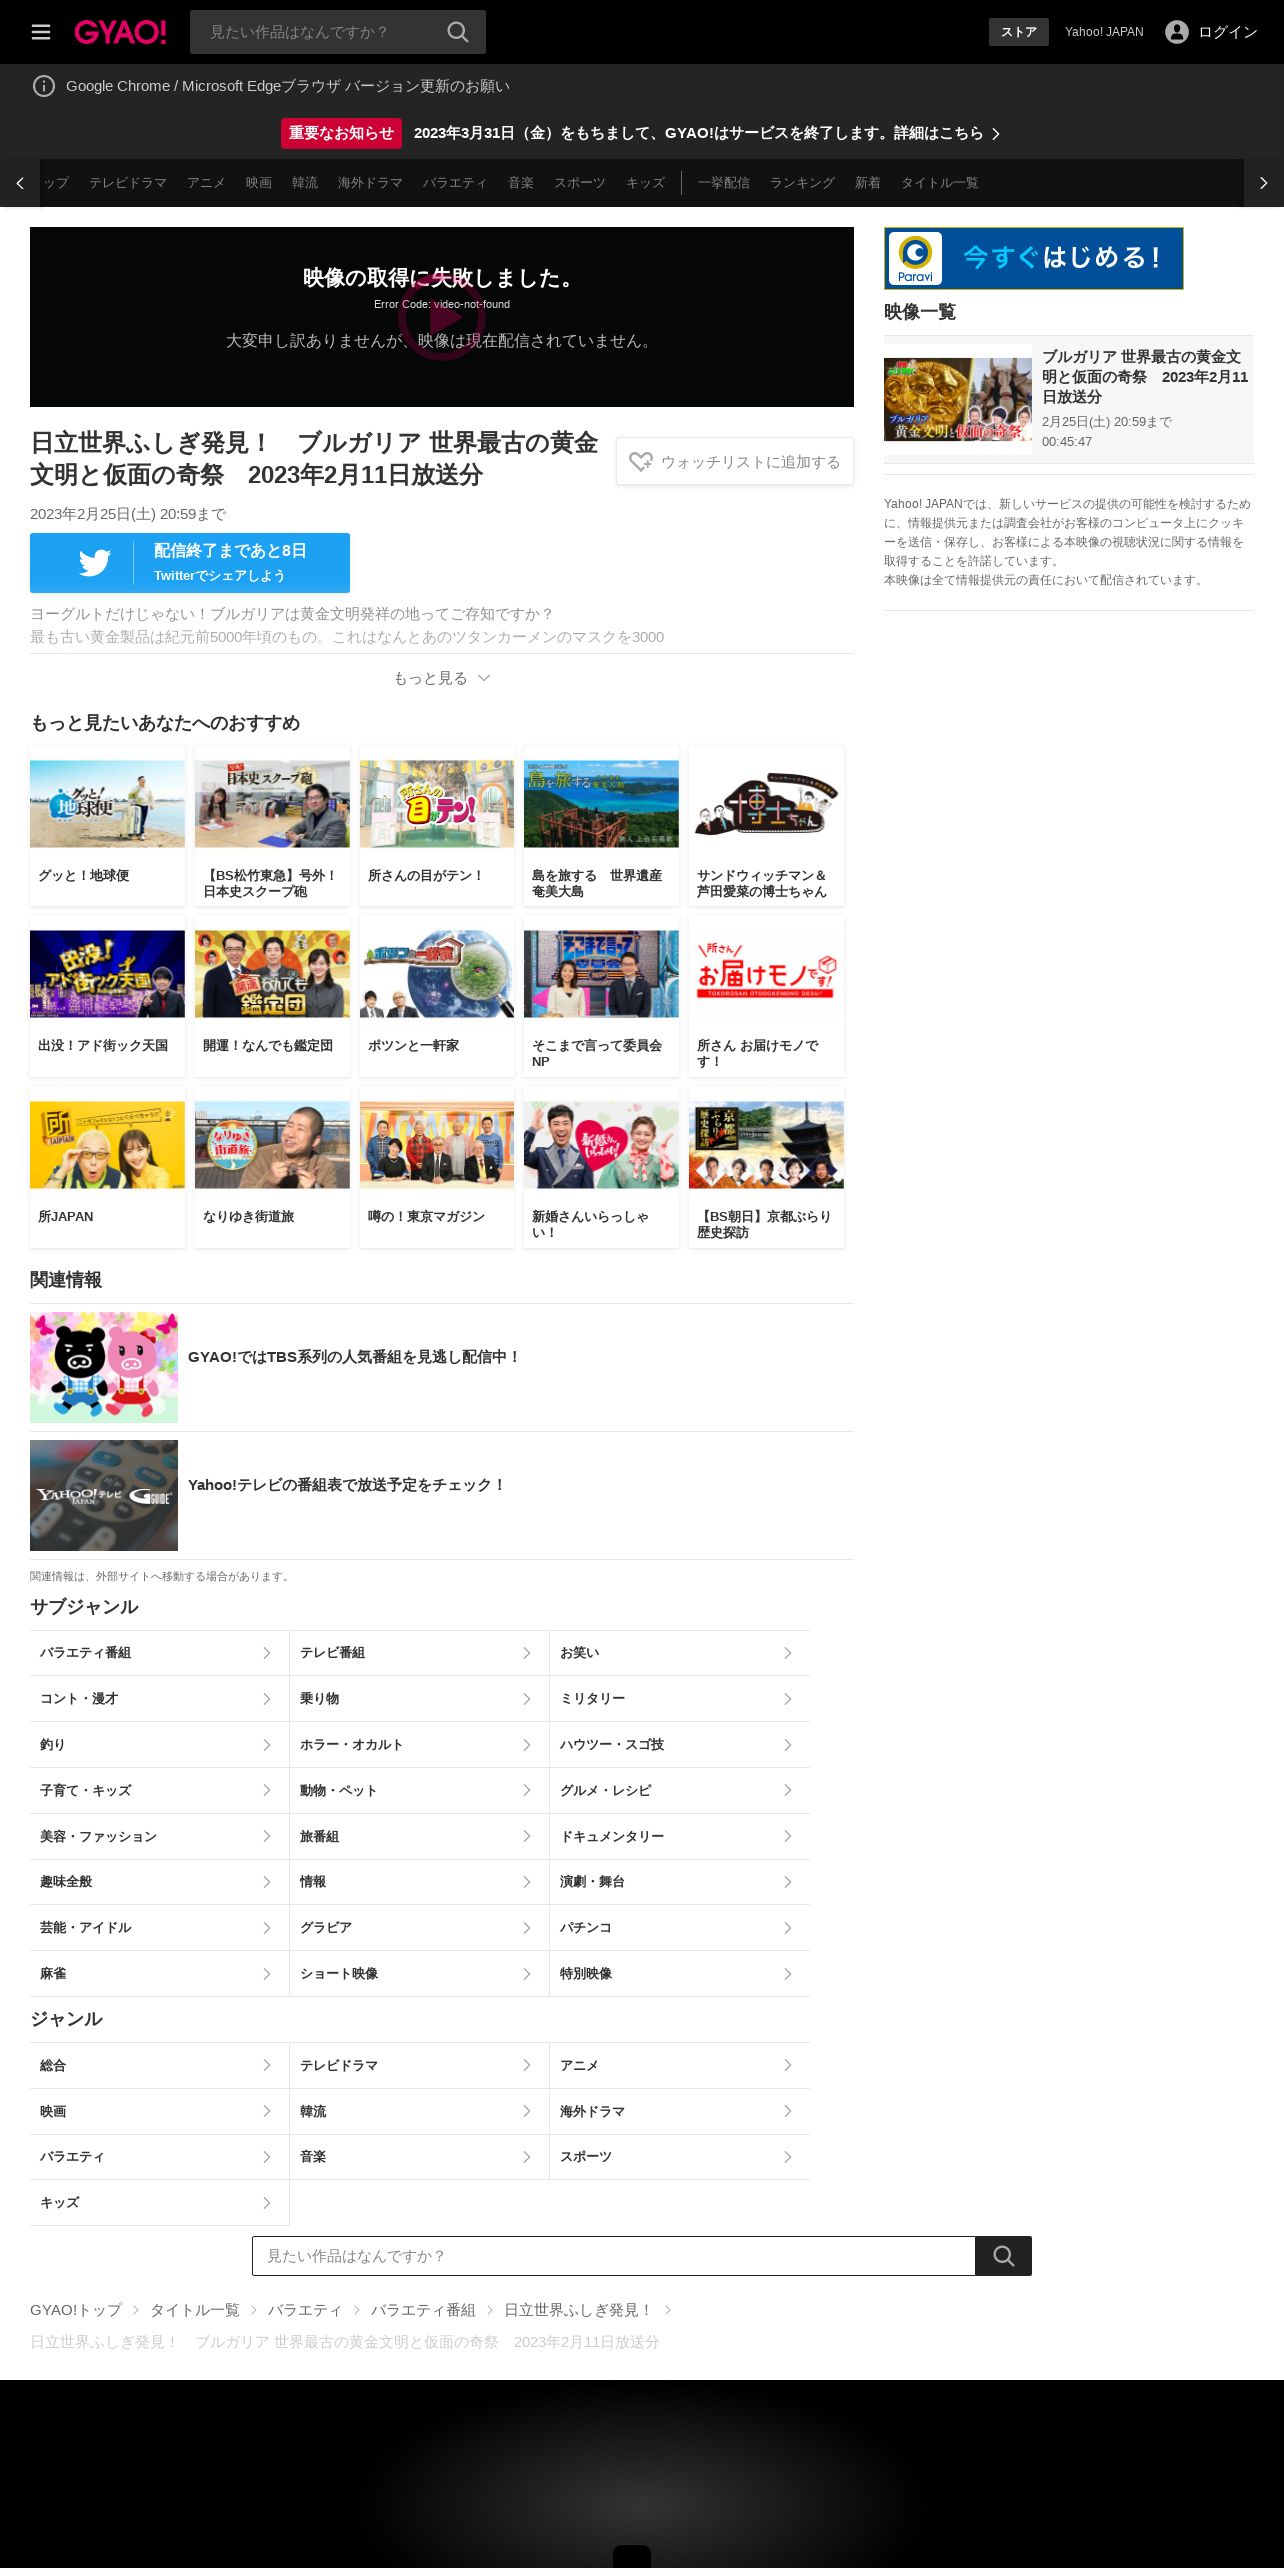The height and width of the screenshot is (2568, 1284).
Task: Open the service termination notice link
Action: 707,133
